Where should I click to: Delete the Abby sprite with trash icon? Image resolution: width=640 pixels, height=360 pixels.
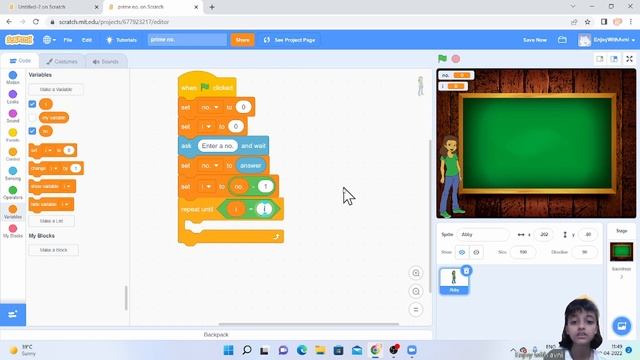[466, 270]
